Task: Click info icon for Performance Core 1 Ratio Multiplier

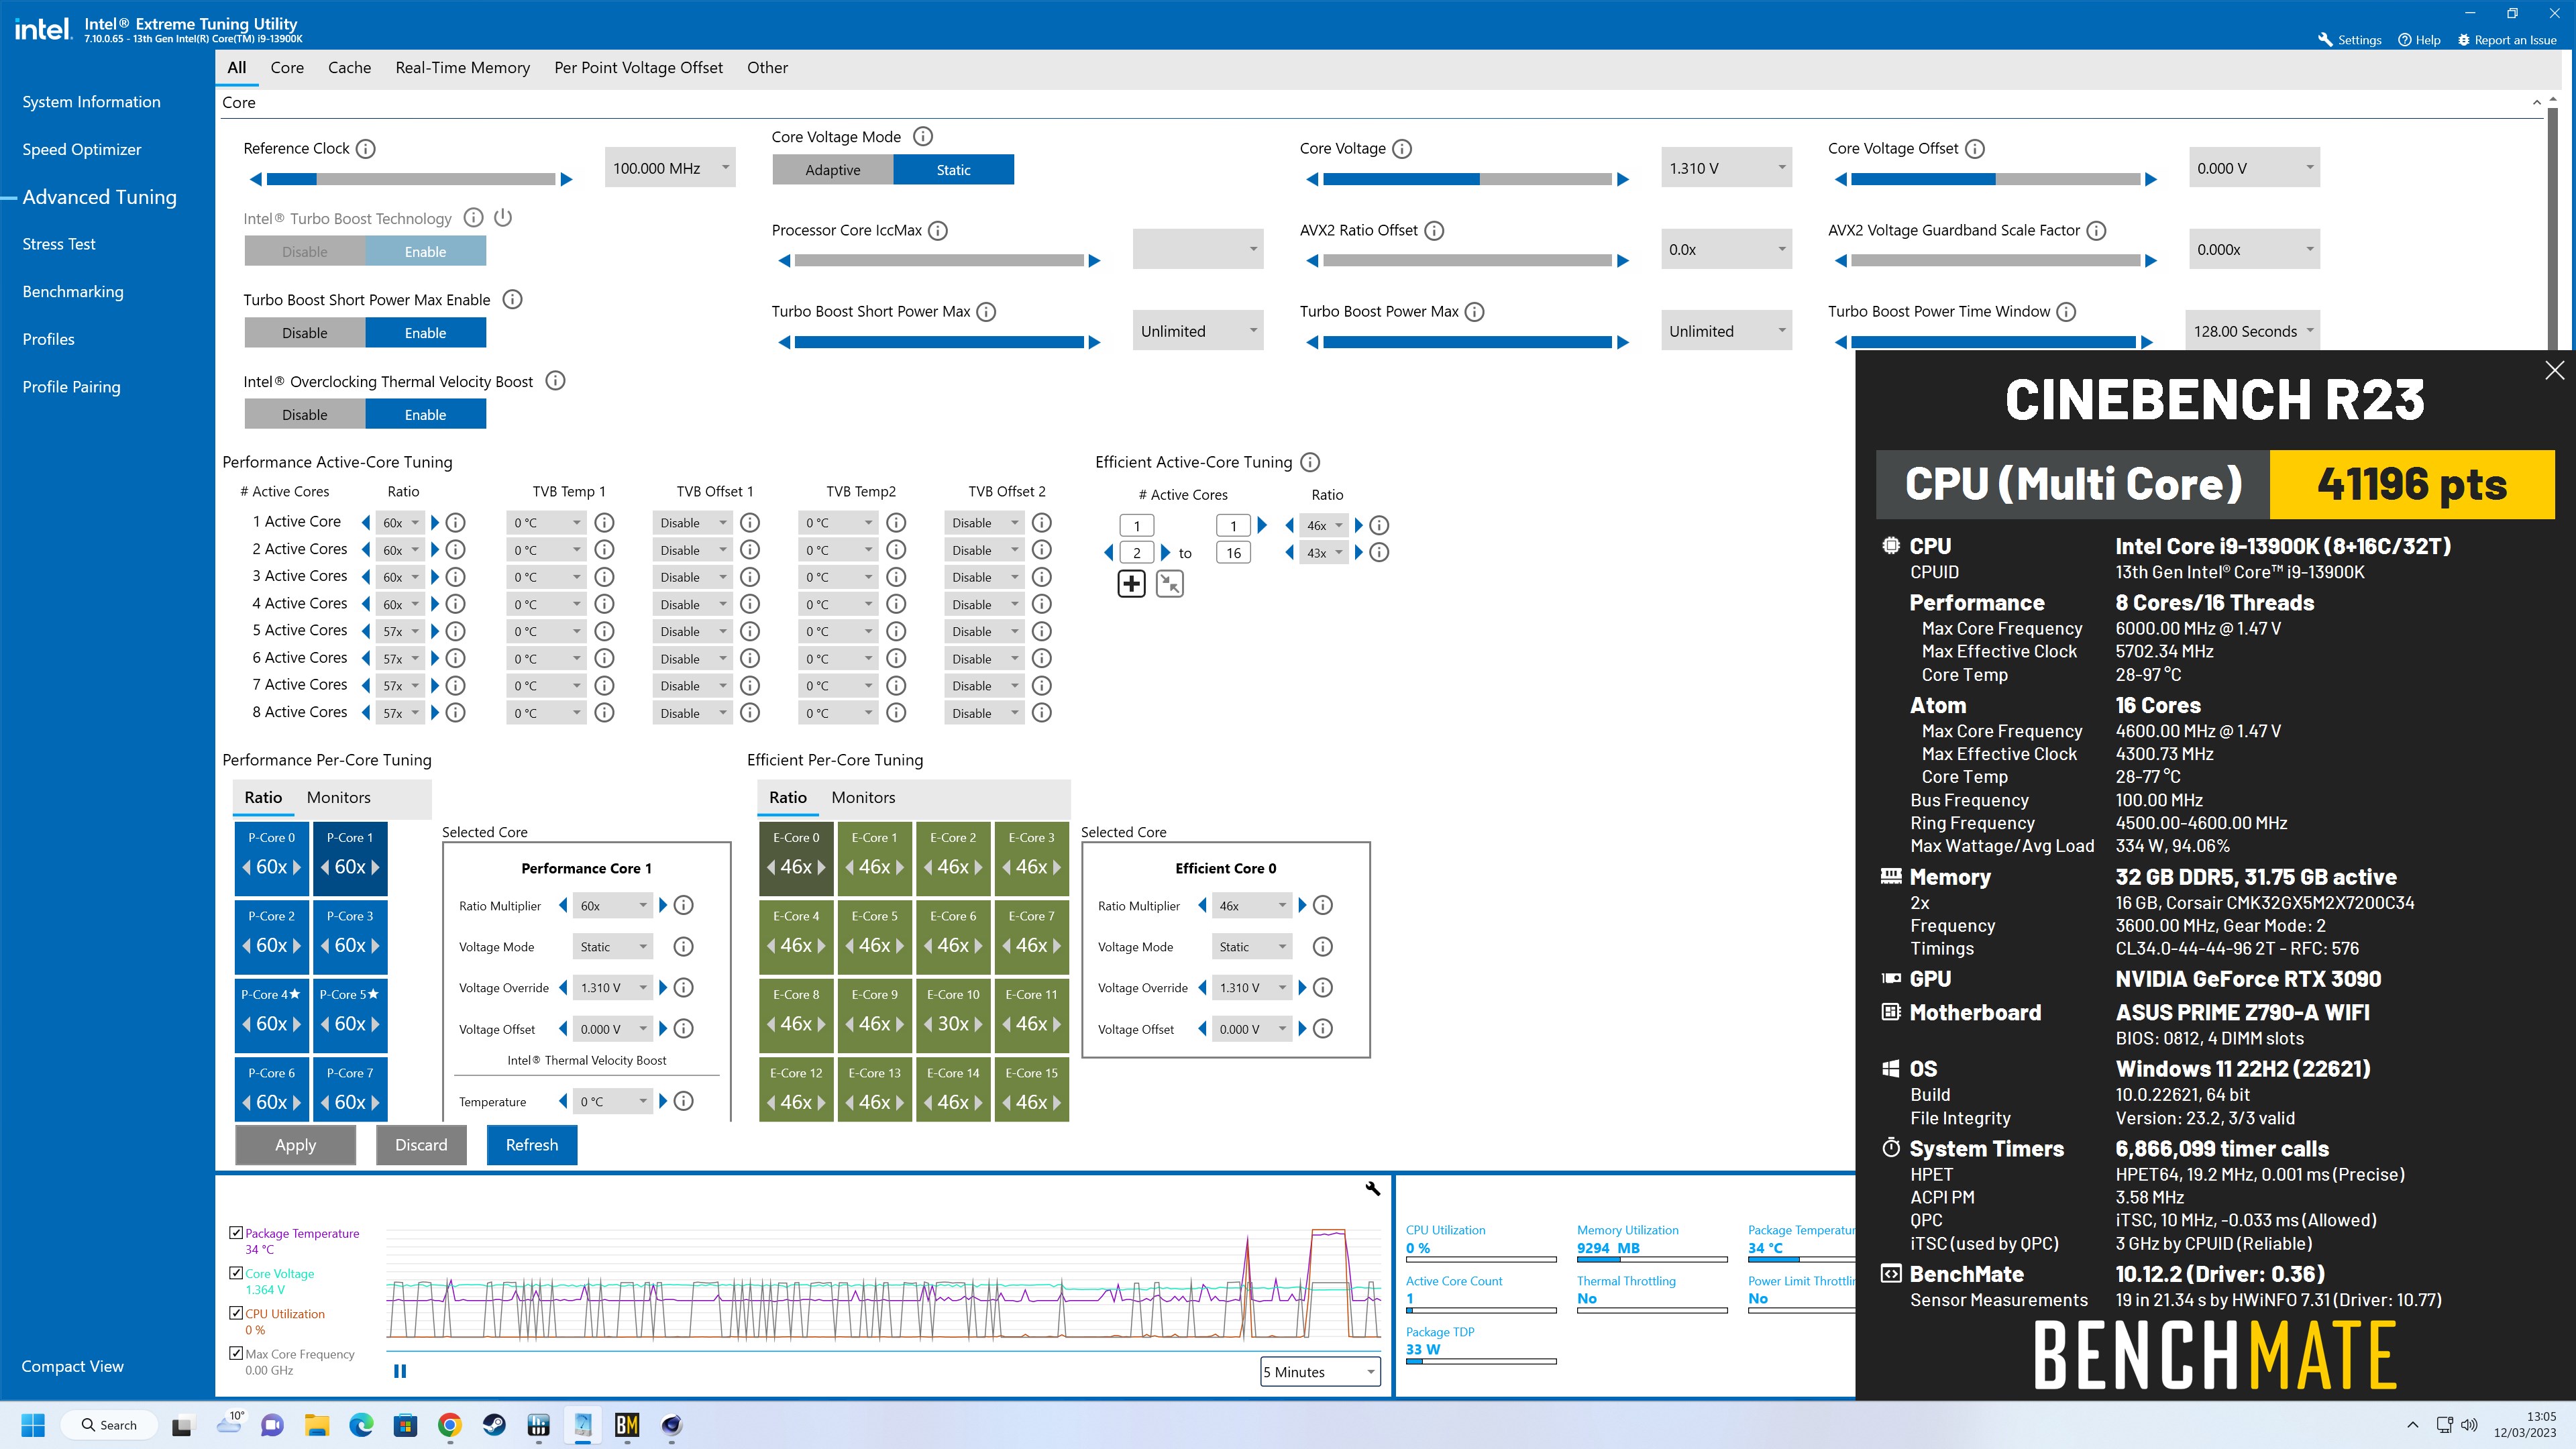Action: coord(683,905)
